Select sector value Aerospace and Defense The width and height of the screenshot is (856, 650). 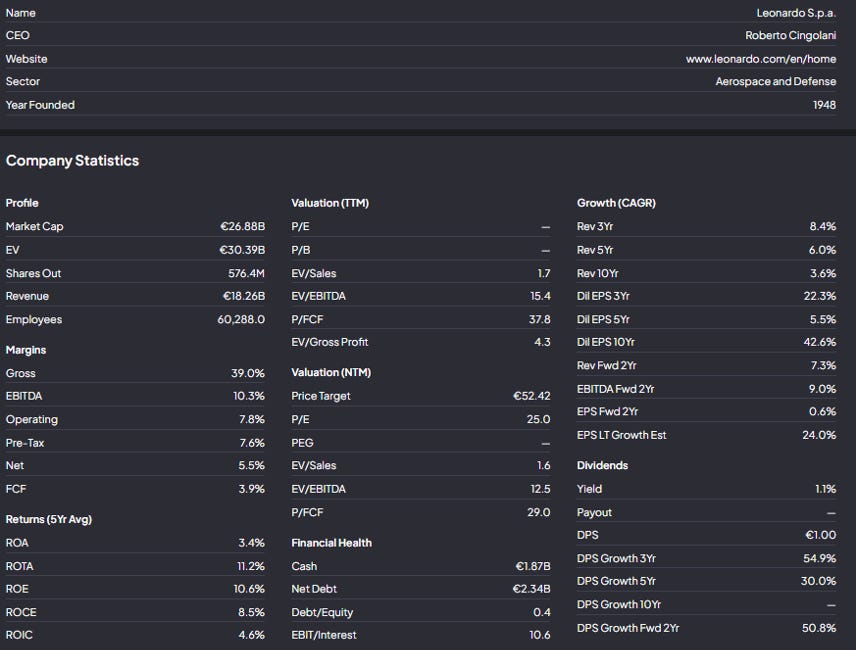[775, 81]
